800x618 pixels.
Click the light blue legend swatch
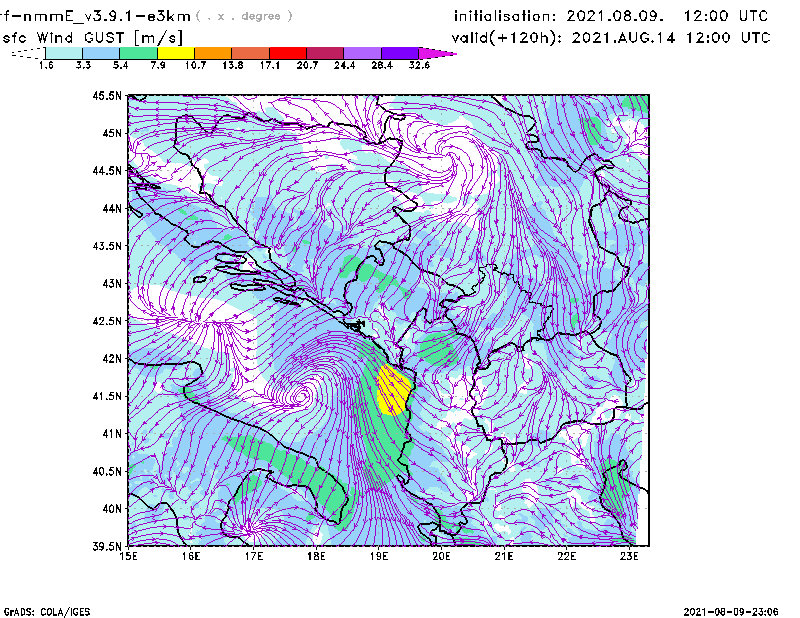[x=101, y=53]
